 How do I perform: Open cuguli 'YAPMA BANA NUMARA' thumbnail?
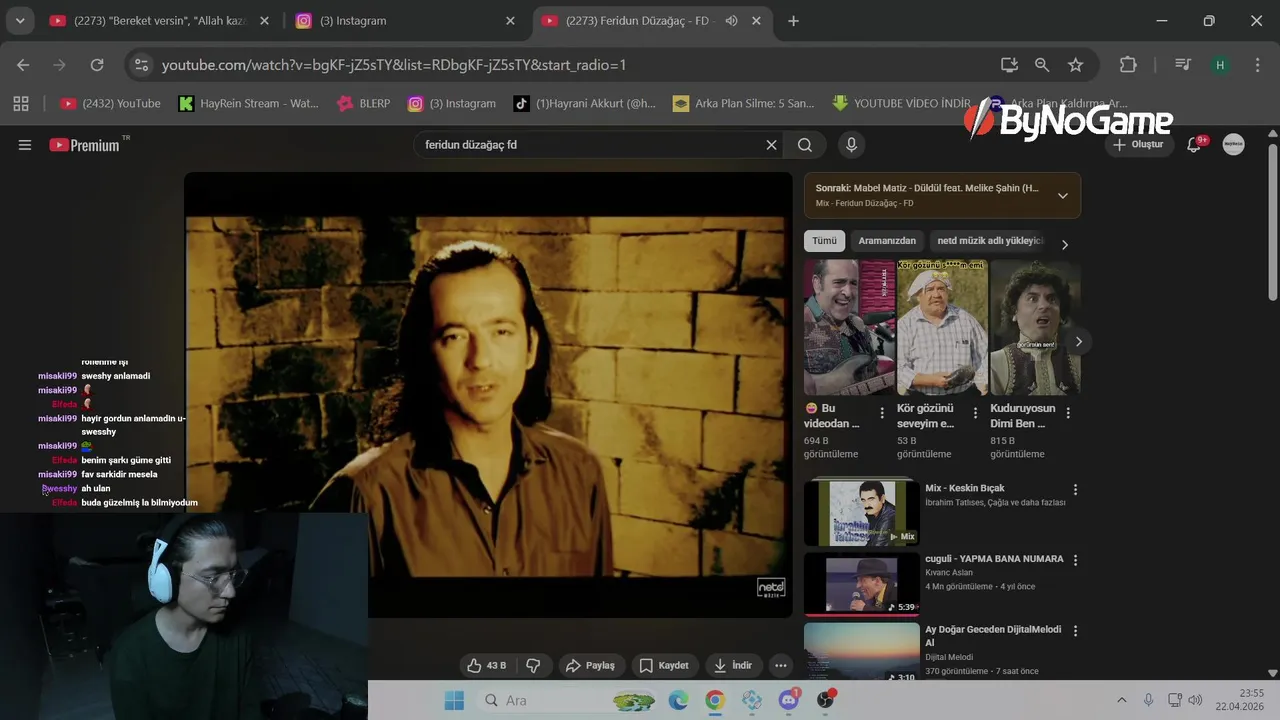[862, 584]
